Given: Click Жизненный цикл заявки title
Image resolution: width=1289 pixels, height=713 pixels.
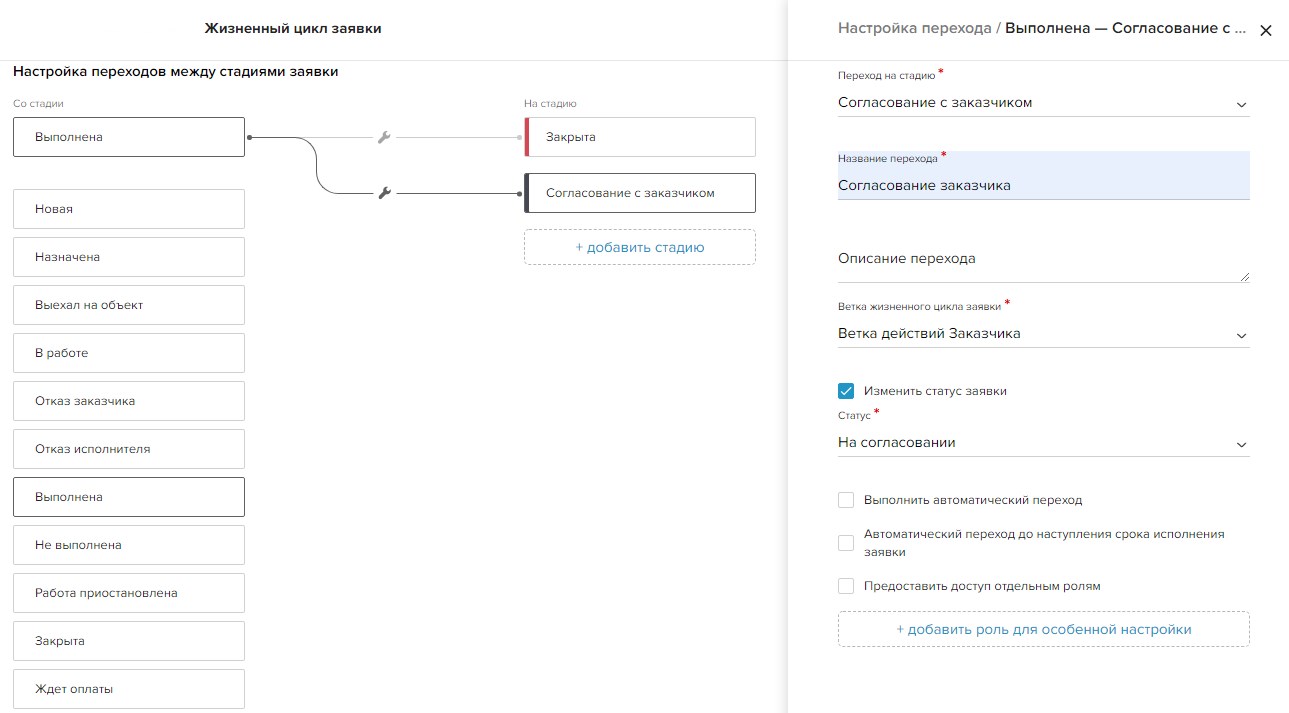Looking at the screenshot, I should pos(293,28).
